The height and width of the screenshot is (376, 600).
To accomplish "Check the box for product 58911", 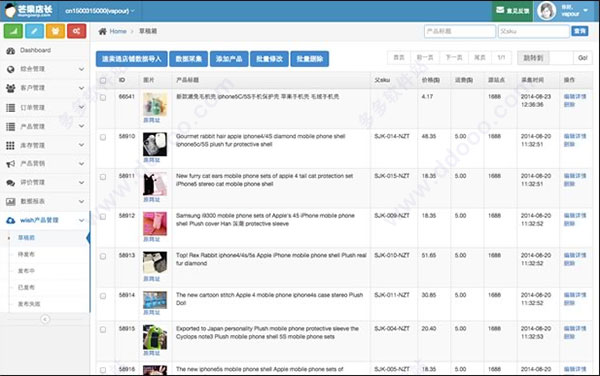I will 103,177.
